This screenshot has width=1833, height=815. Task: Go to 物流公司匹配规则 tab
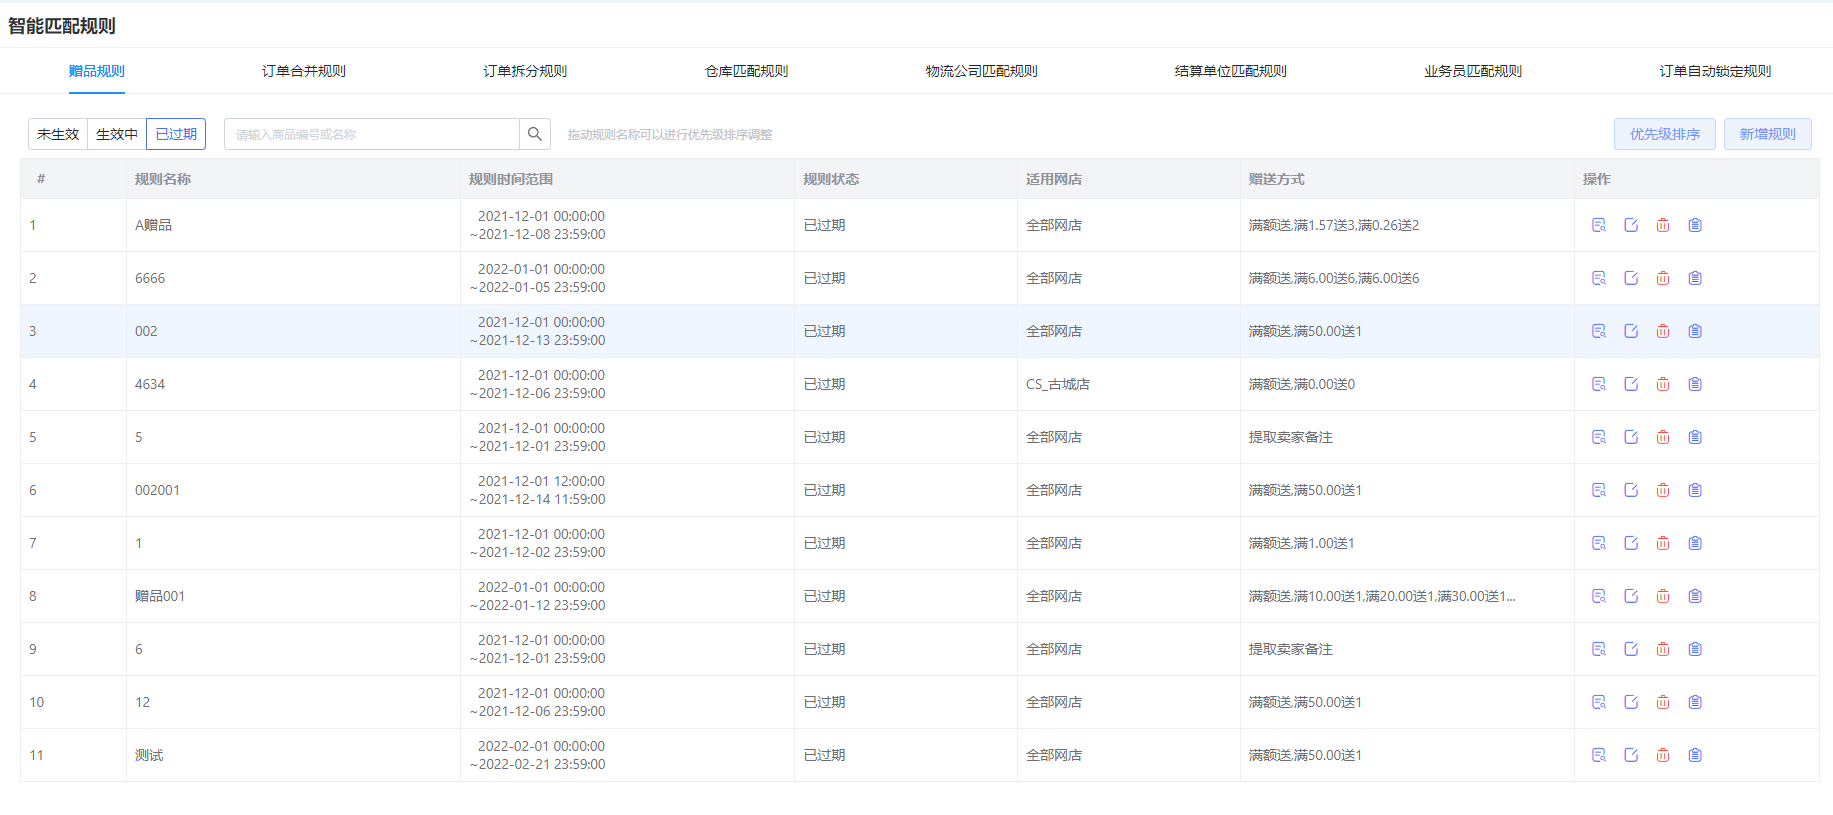point(981,71)
